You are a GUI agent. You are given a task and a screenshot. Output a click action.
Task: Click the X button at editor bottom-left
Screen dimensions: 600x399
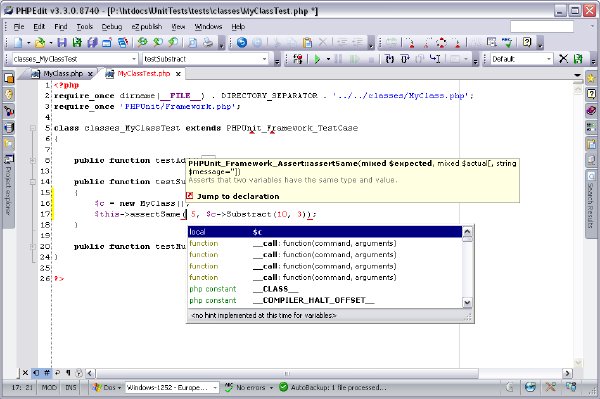25,373
